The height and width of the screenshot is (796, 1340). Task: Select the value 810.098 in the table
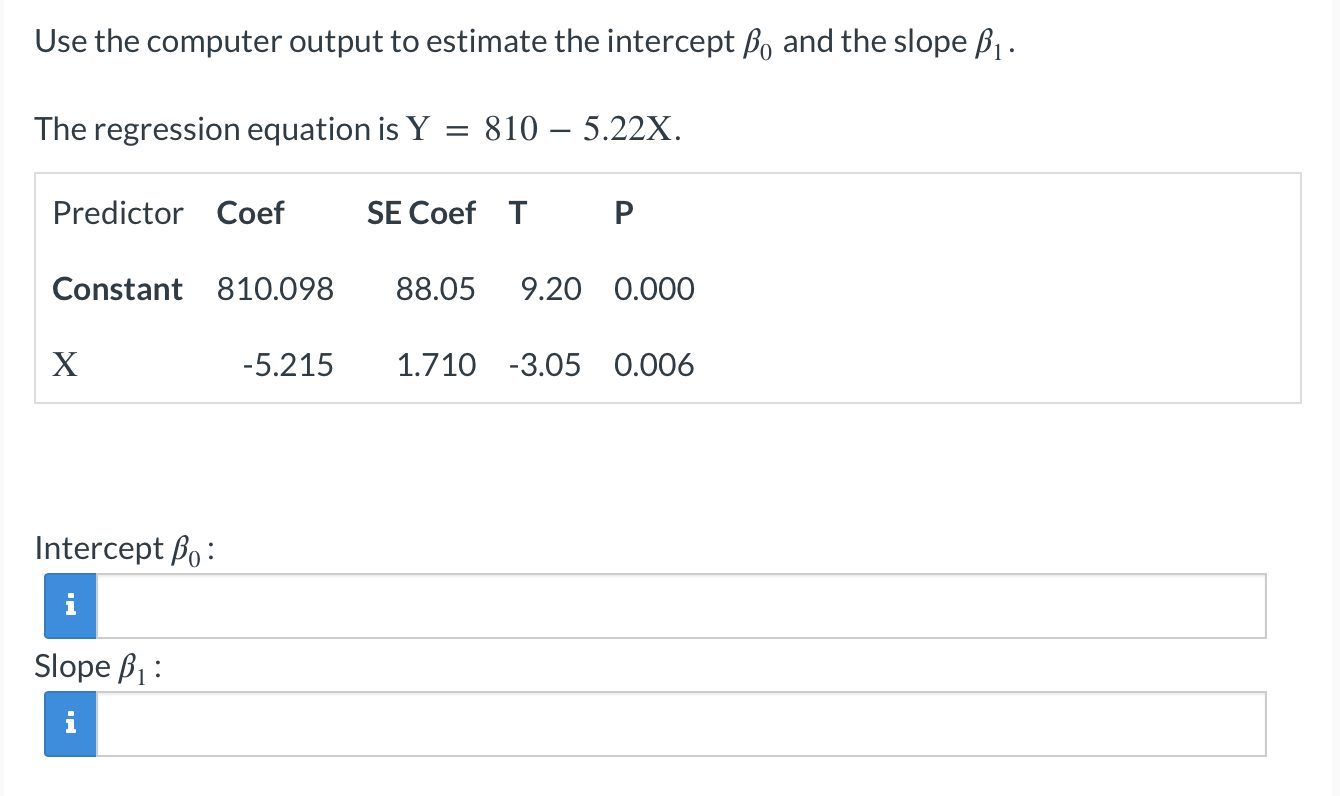coord(273,289)
